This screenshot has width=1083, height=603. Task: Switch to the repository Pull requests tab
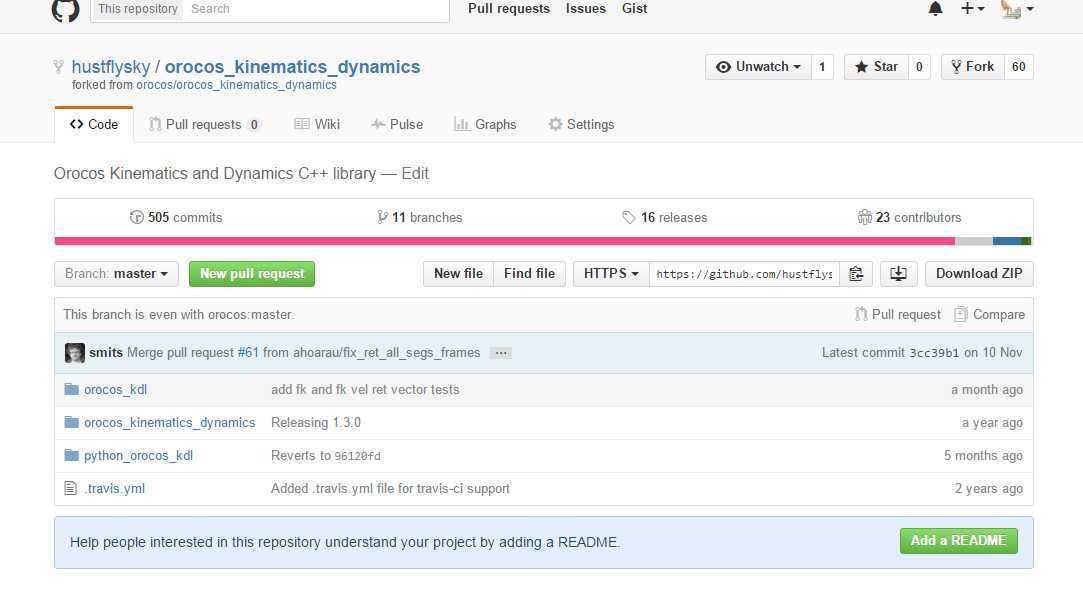[x=204, y=124]
